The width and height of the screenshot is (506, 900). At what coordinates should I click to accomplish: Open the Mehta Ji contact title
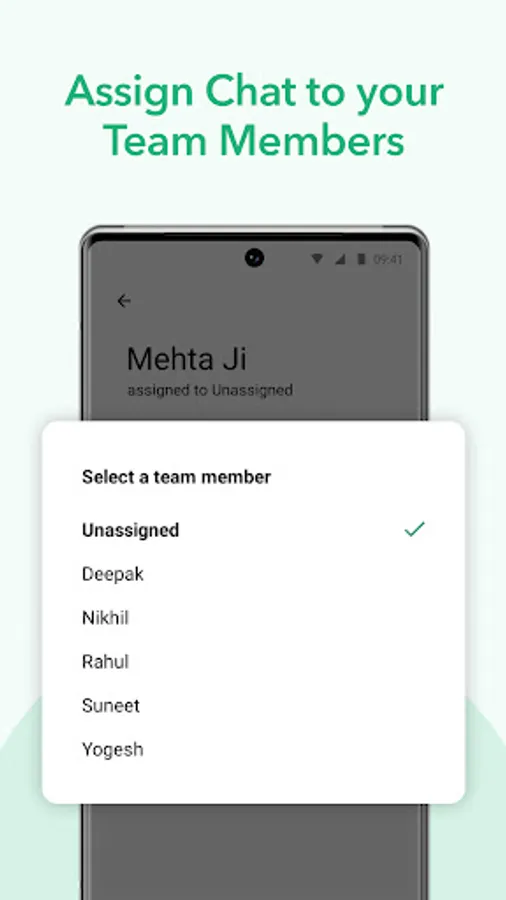[187, 359]
